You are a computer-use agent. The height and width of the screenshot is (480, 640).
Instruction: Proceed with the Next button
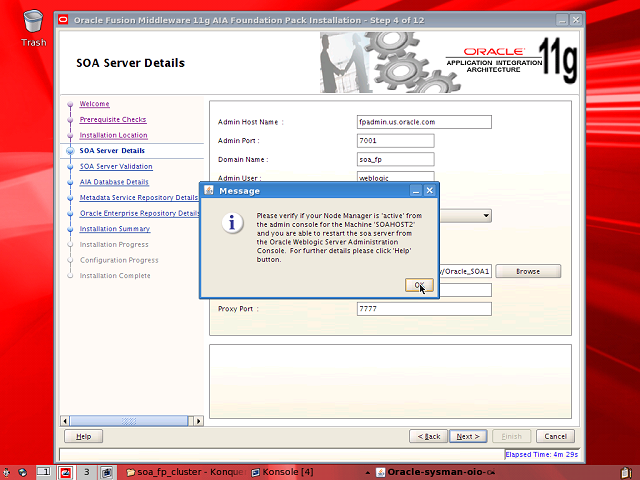pos(468,436)
